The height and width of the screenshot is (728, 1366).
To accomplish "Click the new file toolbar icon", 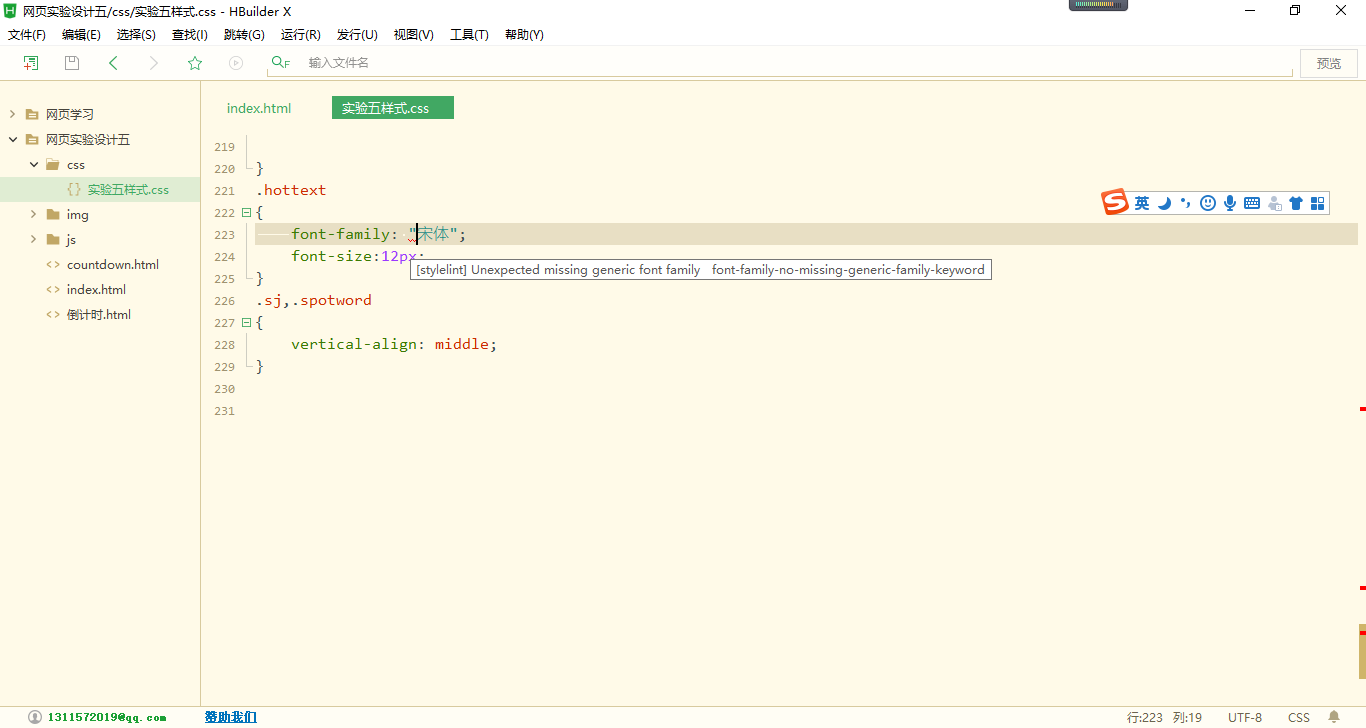I will coord(31,63).
